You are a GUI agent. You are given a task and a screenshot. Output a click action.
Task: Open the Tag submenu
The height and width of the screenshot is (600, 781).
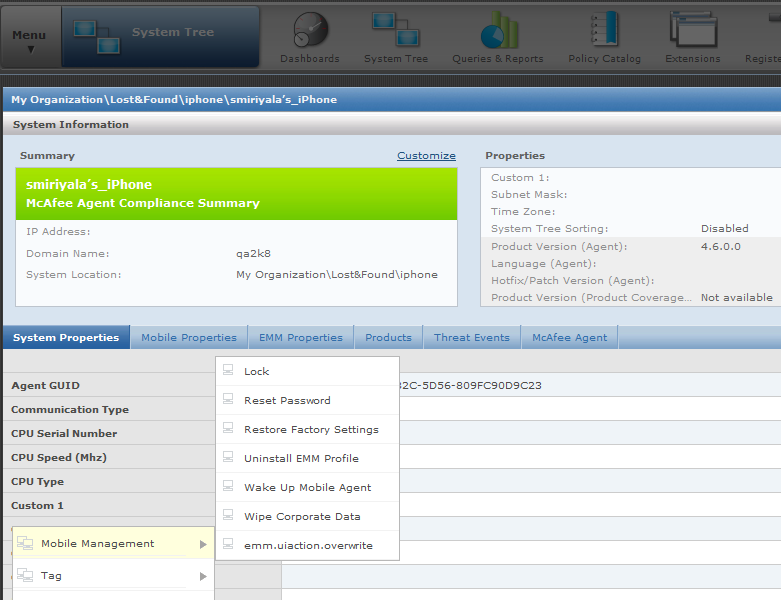point(113,576)
